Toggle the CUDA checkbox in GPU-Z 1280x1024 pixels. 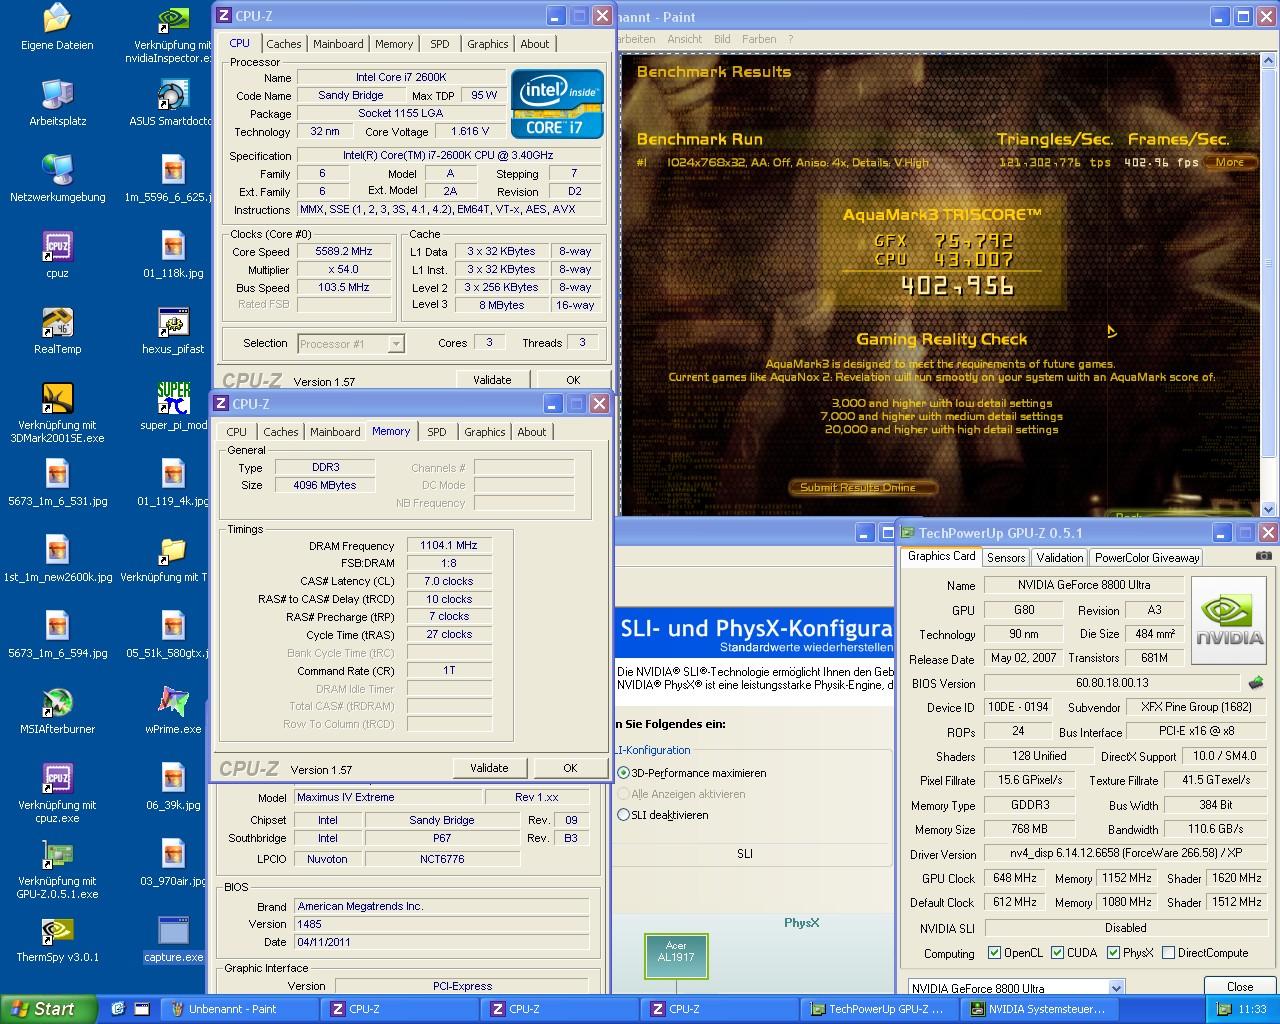(x=1057, y=953)
